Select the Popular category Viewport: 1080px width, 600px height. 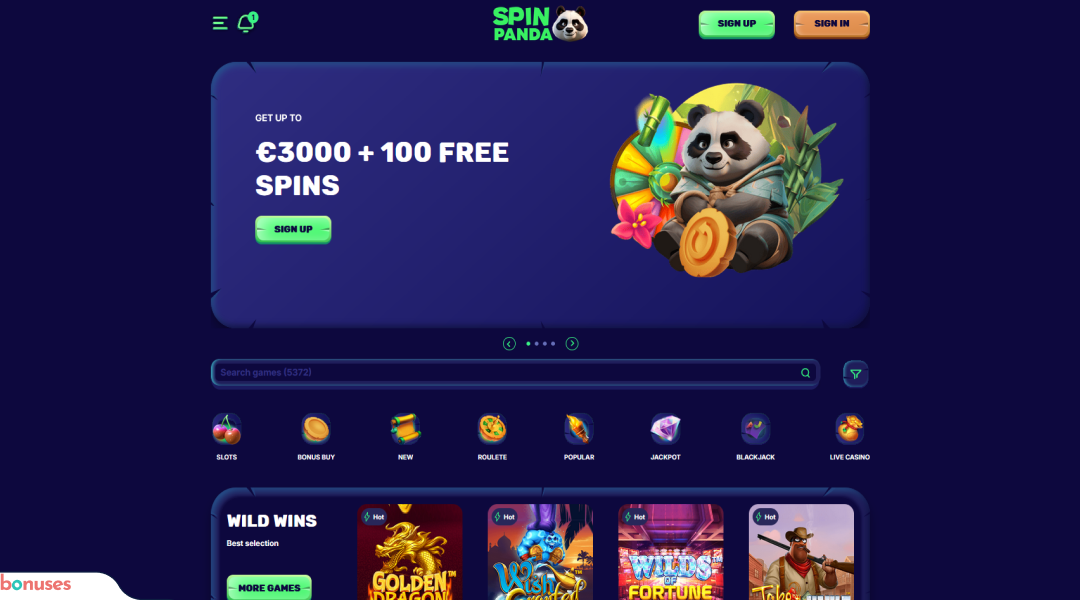tap(579, 437)
